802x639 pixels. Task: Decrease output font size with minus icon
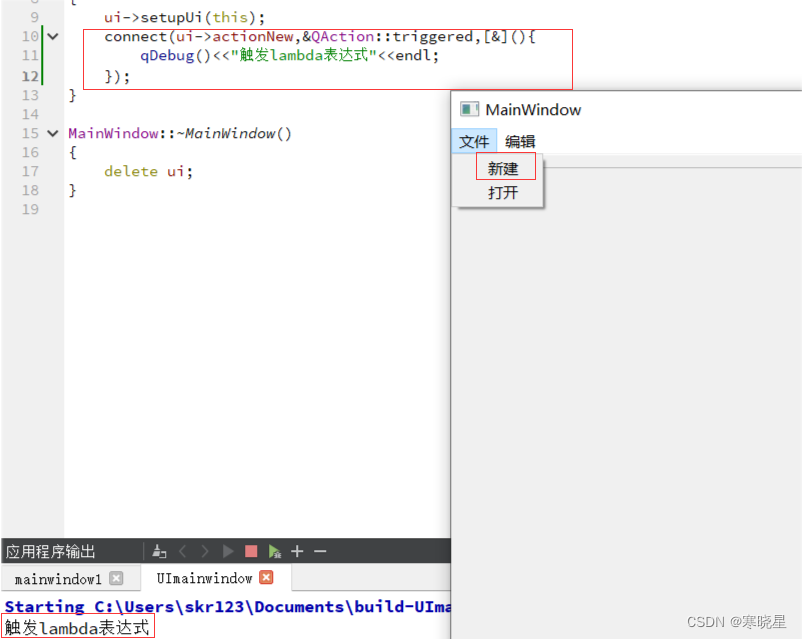point(320,551)
